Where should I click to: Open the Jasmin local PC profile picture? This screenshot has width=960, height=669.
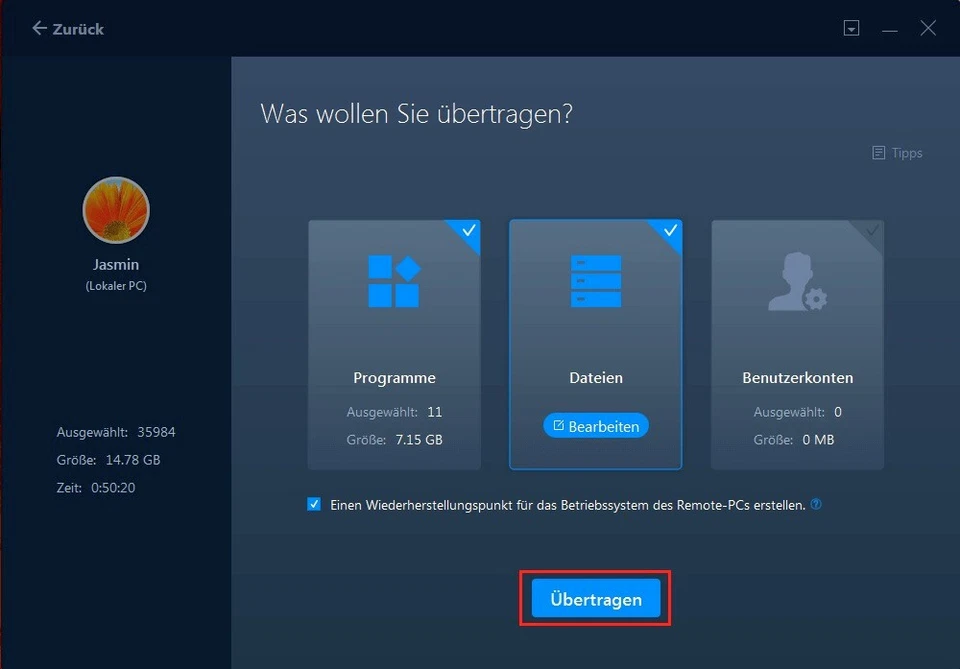coord(115,210)
